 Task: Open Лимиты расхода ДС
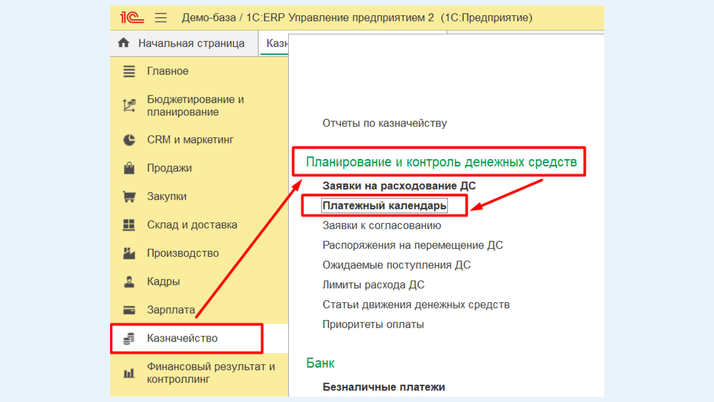click(373, 285)
